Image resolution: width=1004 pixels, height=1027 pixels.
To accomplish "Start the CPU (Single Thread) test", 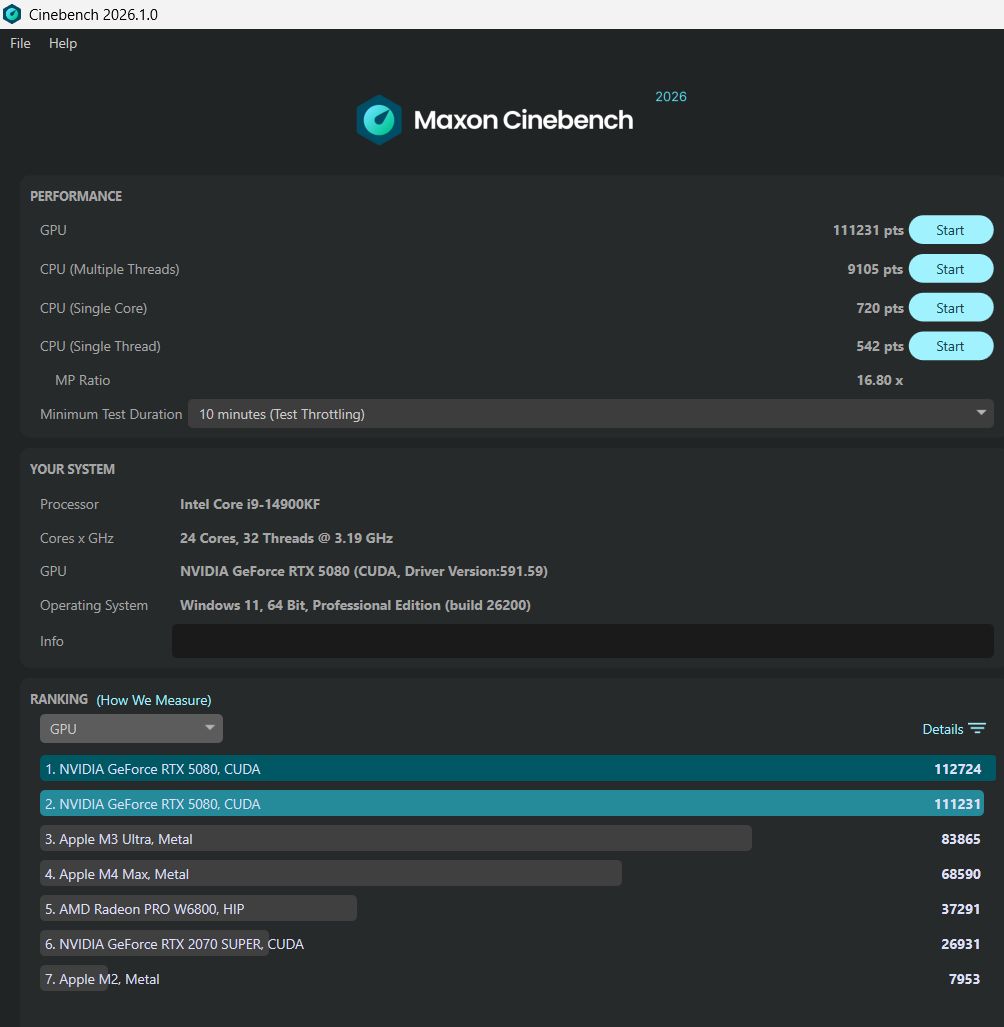I will 951,346.
